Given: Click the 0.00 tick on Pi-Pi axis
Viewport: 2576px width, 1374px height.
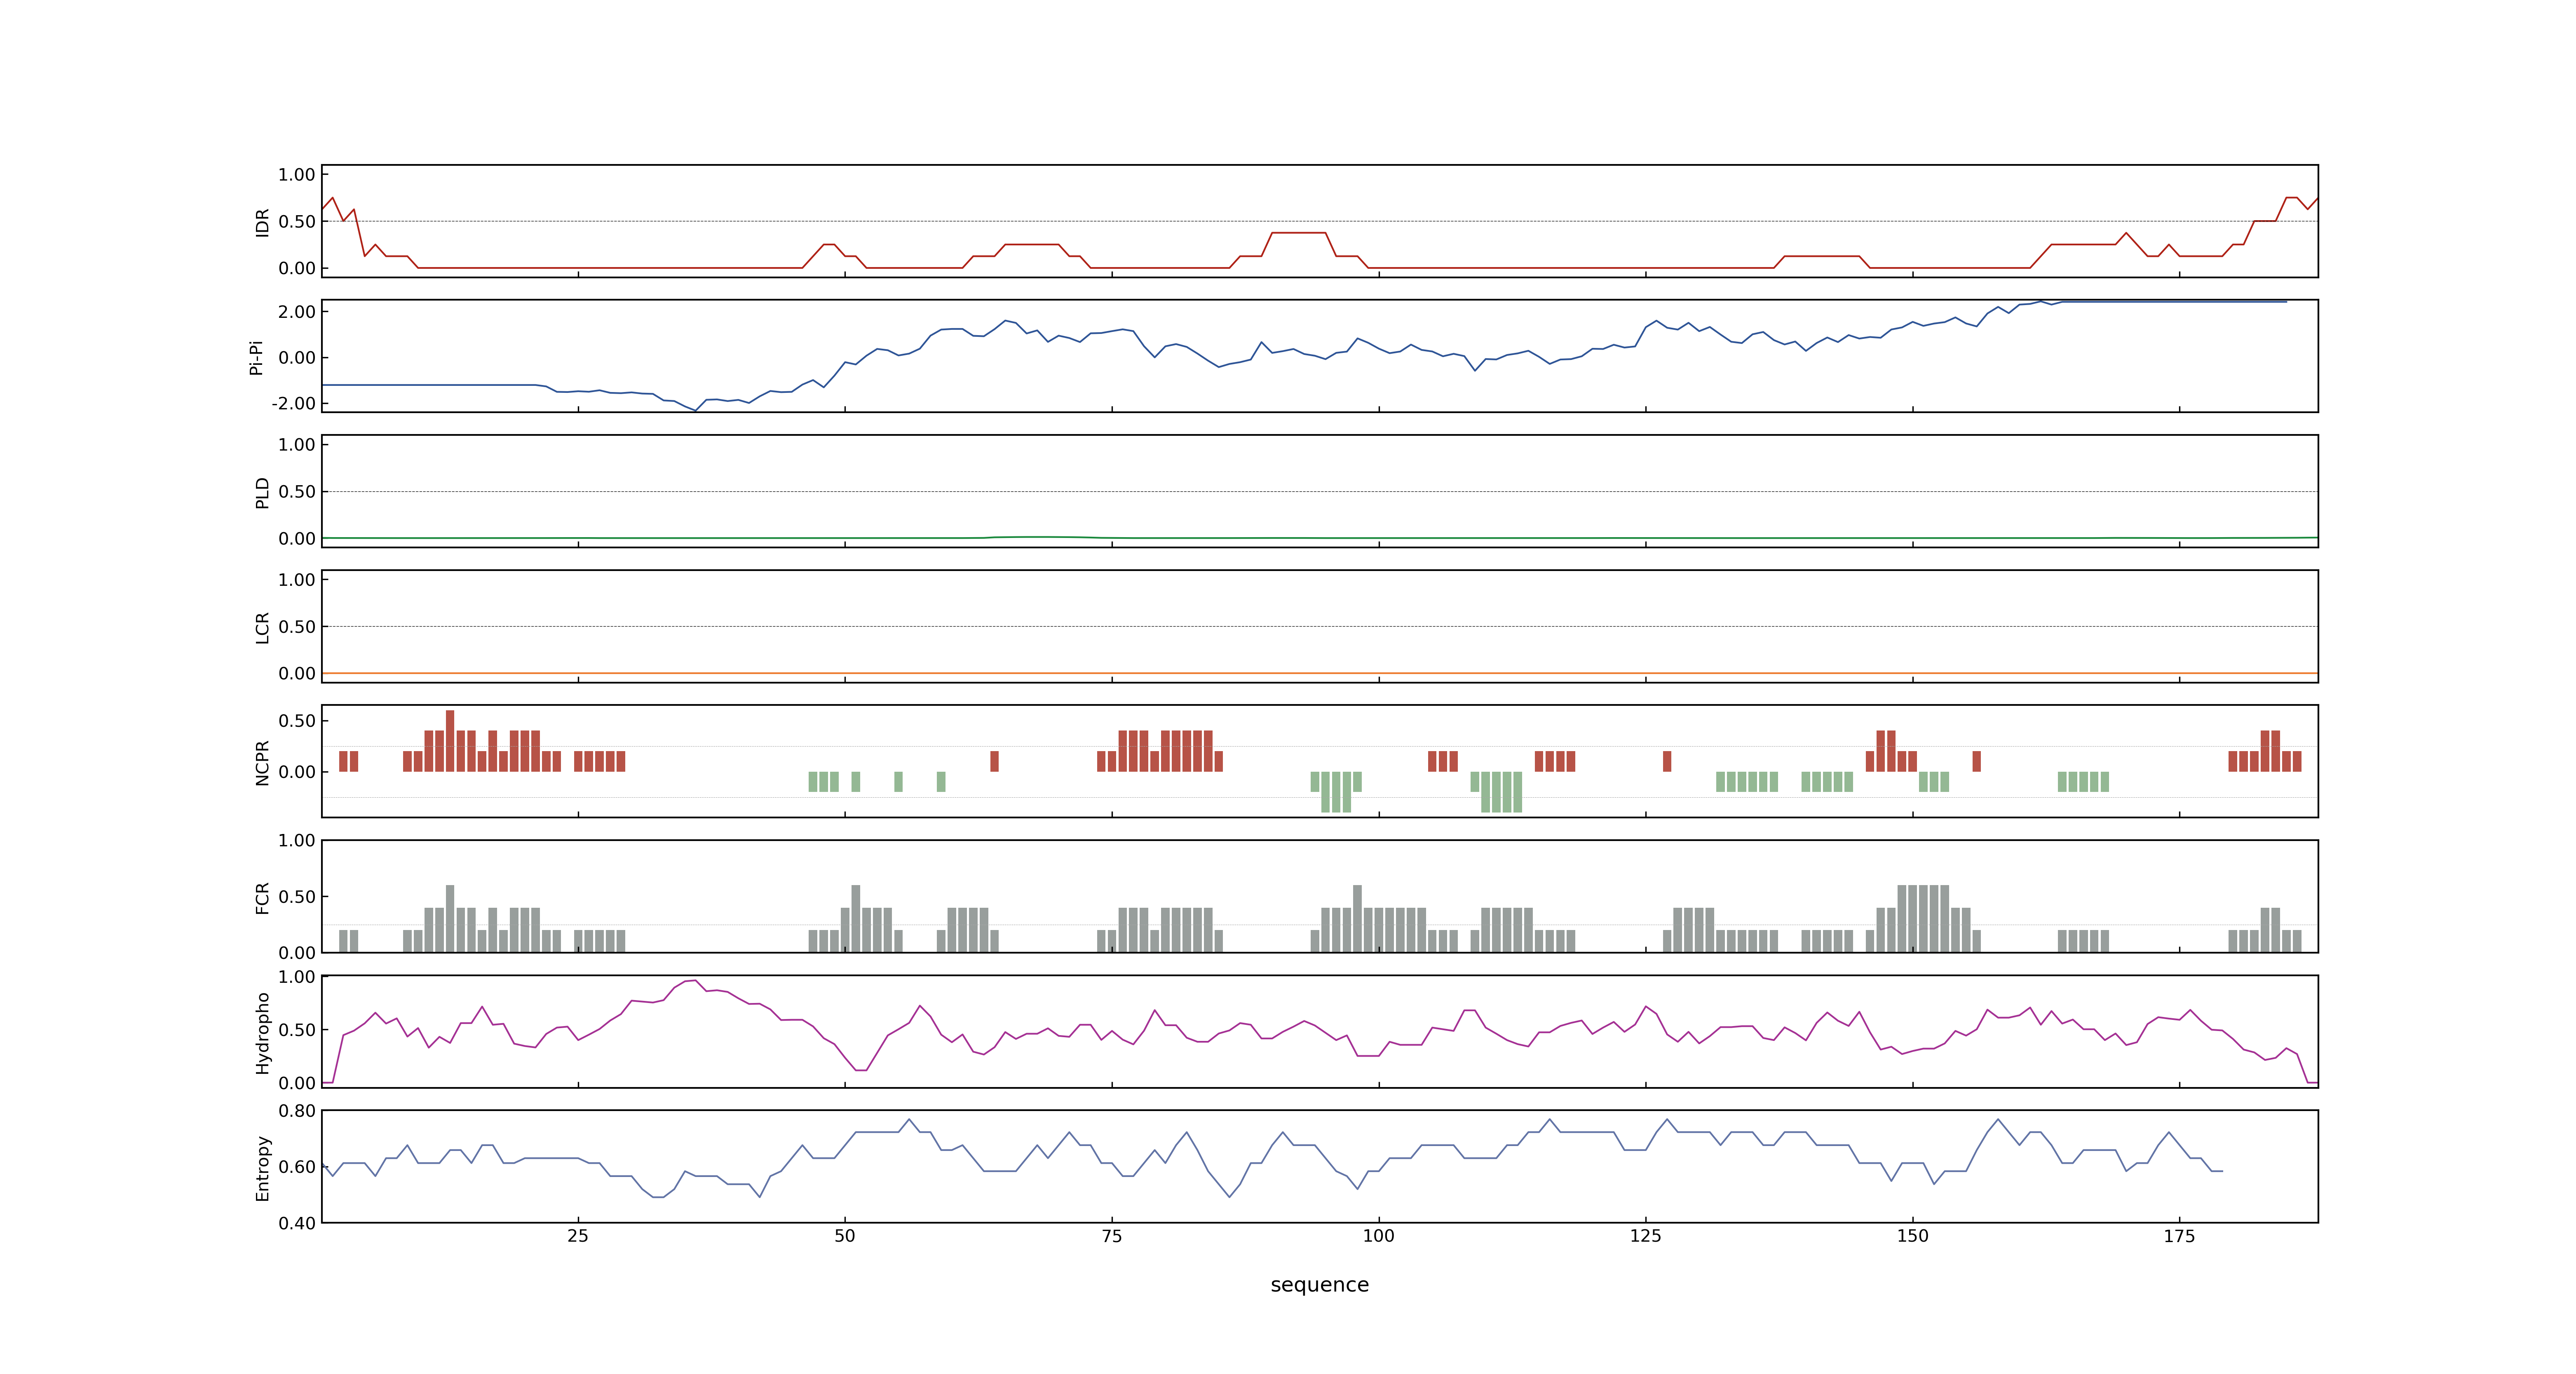Looking at the screenshot, I should [x=297, y=358].
